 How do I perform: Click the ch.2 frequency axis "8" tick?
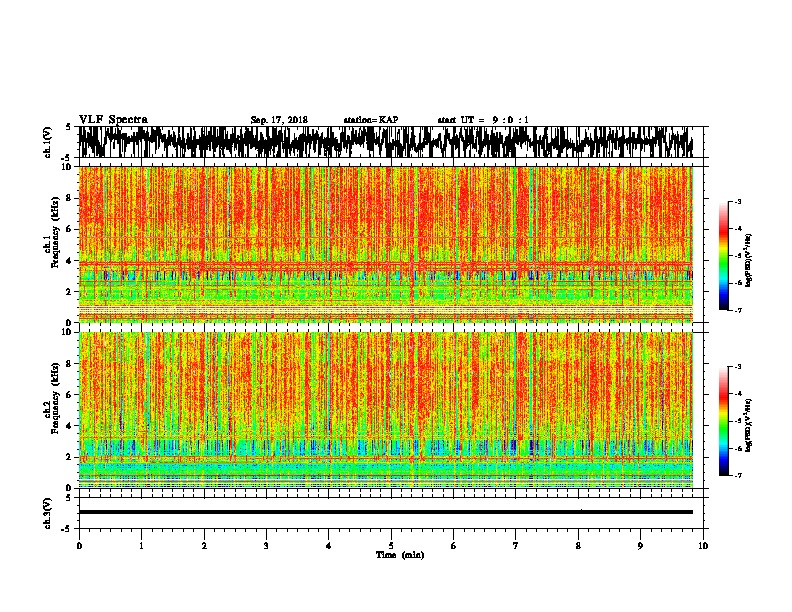(x=69, y=364)
